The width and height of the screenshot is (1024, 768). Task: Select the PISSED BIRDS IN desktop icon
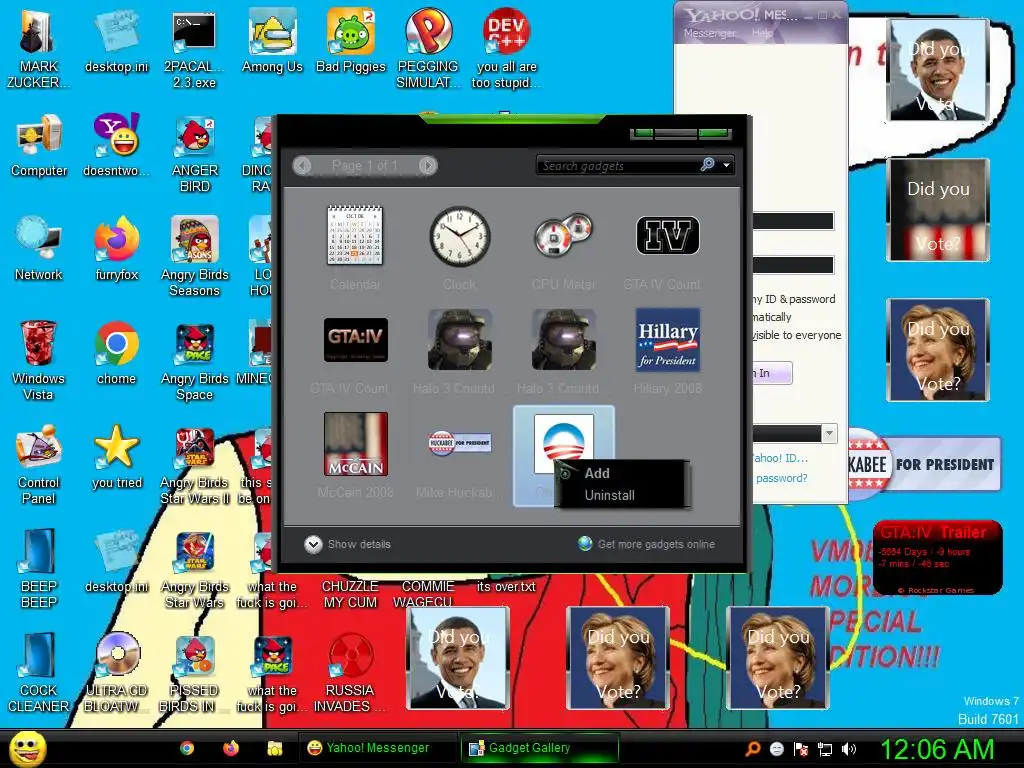coord(194,673)
